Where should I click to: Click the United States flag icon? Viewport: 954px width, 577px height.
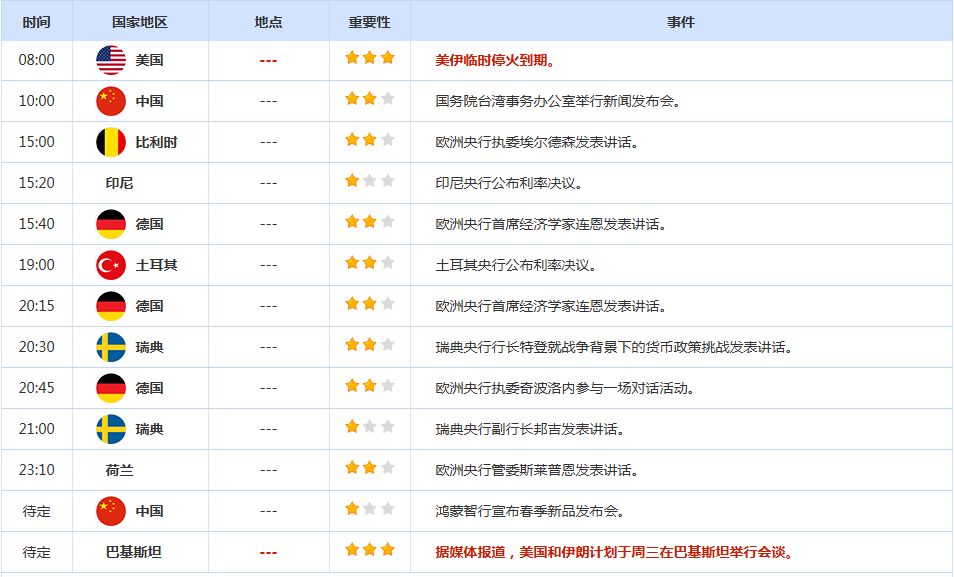coord(111,60)
